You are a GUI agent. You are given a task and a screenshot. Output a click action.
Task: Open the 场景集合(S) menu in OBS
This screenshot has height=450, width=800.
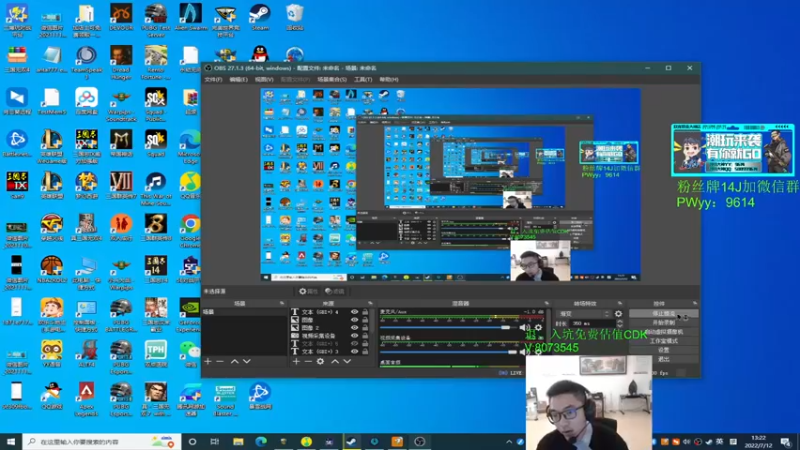(x=332, y=80)
